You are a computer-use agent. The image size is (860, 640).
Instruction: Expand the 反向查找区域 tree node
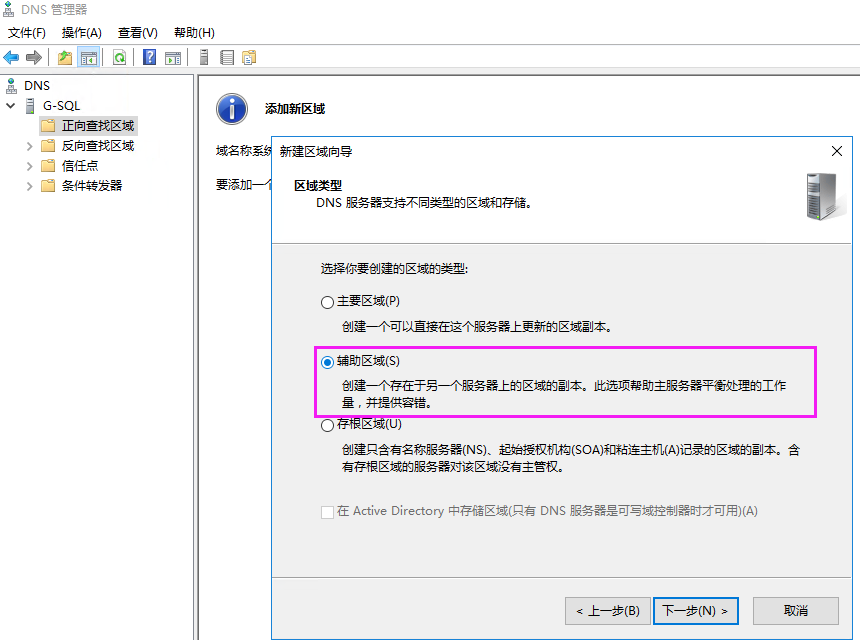point(30,146)
